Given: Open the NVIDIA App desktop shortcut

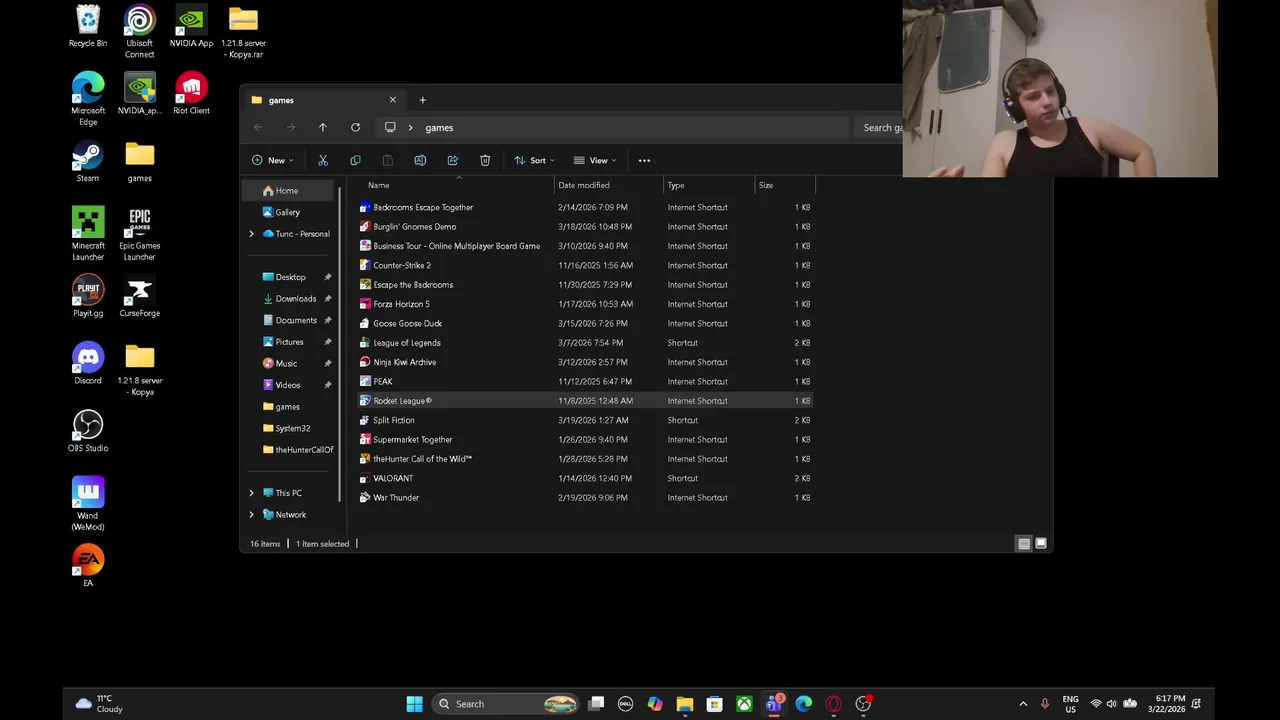Looking at the screenshot, I should [x=191, y=27].
